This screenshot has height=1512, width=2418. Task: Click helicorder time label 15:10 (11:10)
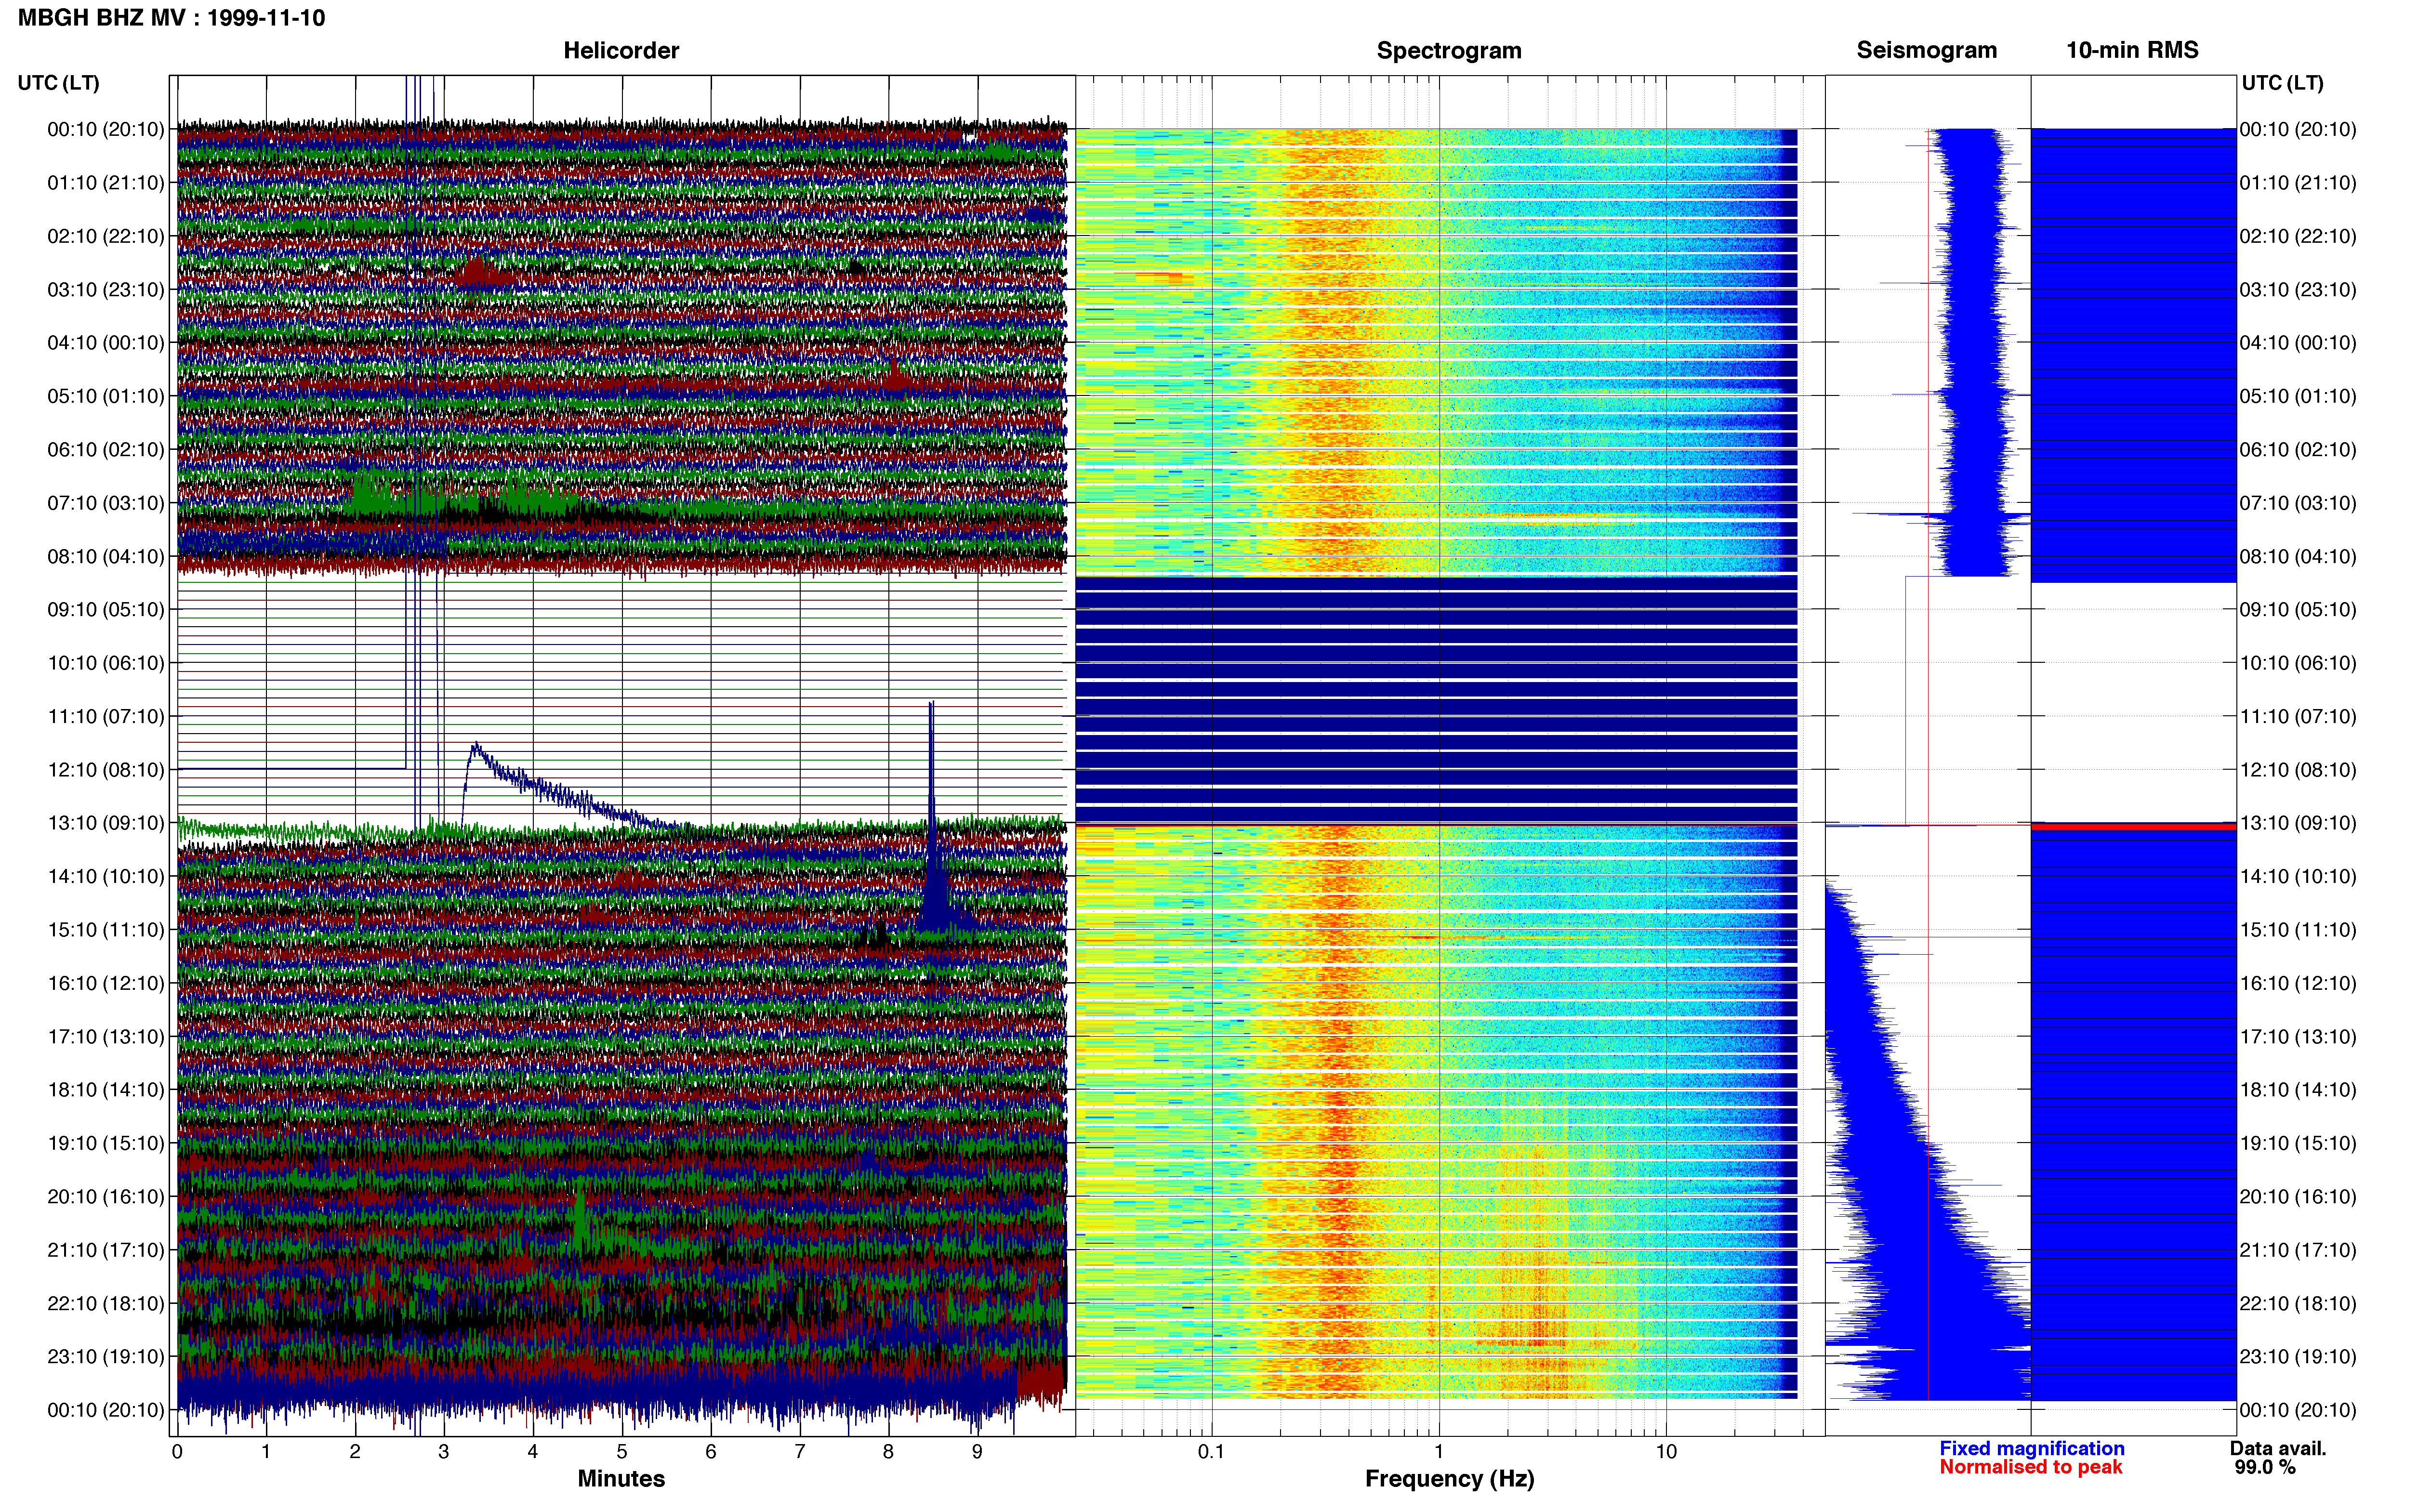[106, 930]
